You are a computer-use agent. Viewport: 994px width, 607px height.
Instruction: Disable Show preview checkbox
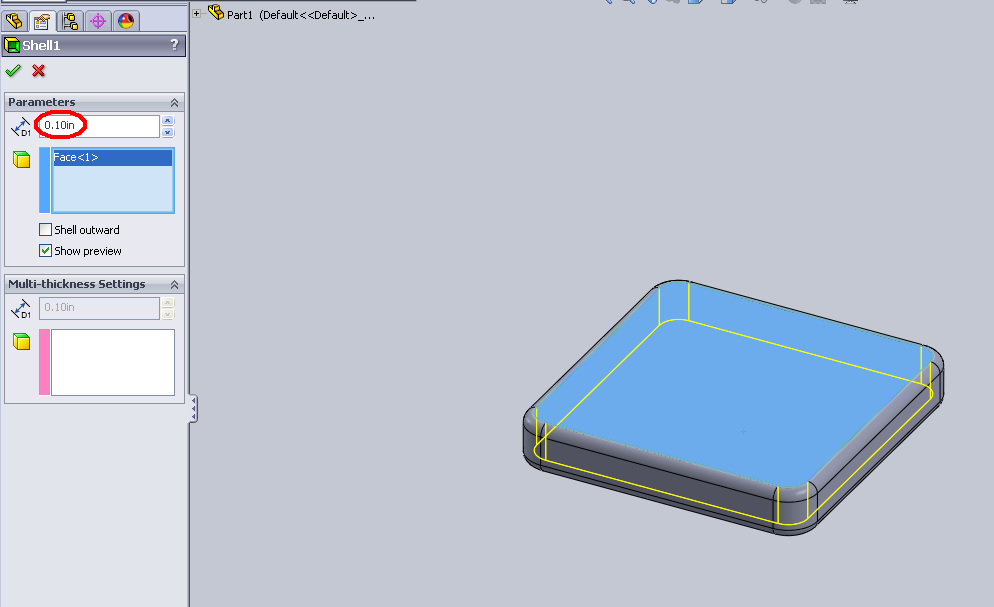coord(45,250)
